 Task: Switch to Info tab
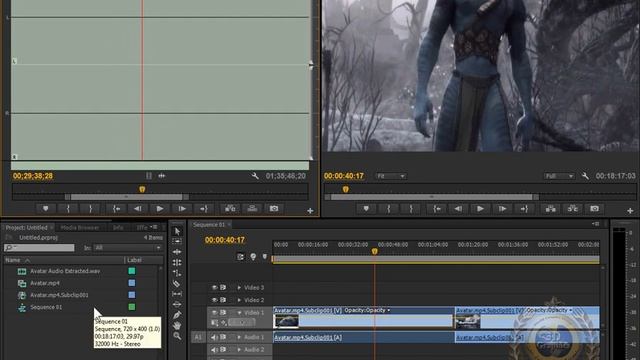[118, 227]
